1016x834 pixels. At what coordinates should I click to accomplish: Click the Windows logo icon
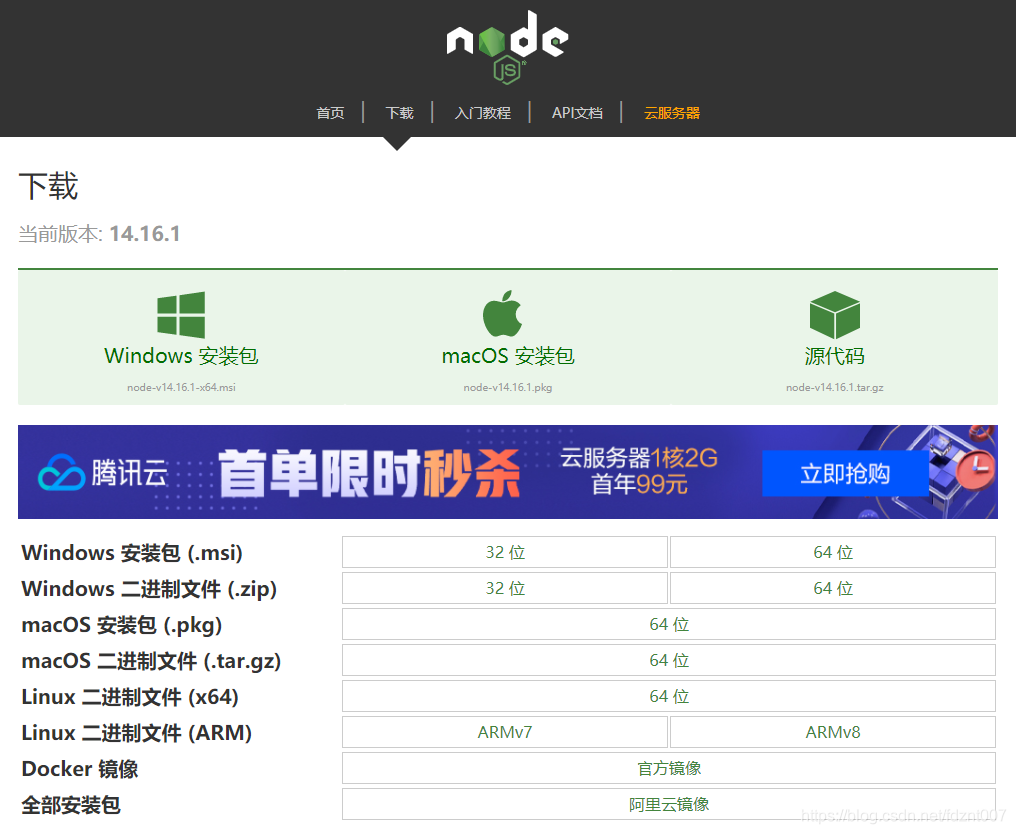(181, 315)
